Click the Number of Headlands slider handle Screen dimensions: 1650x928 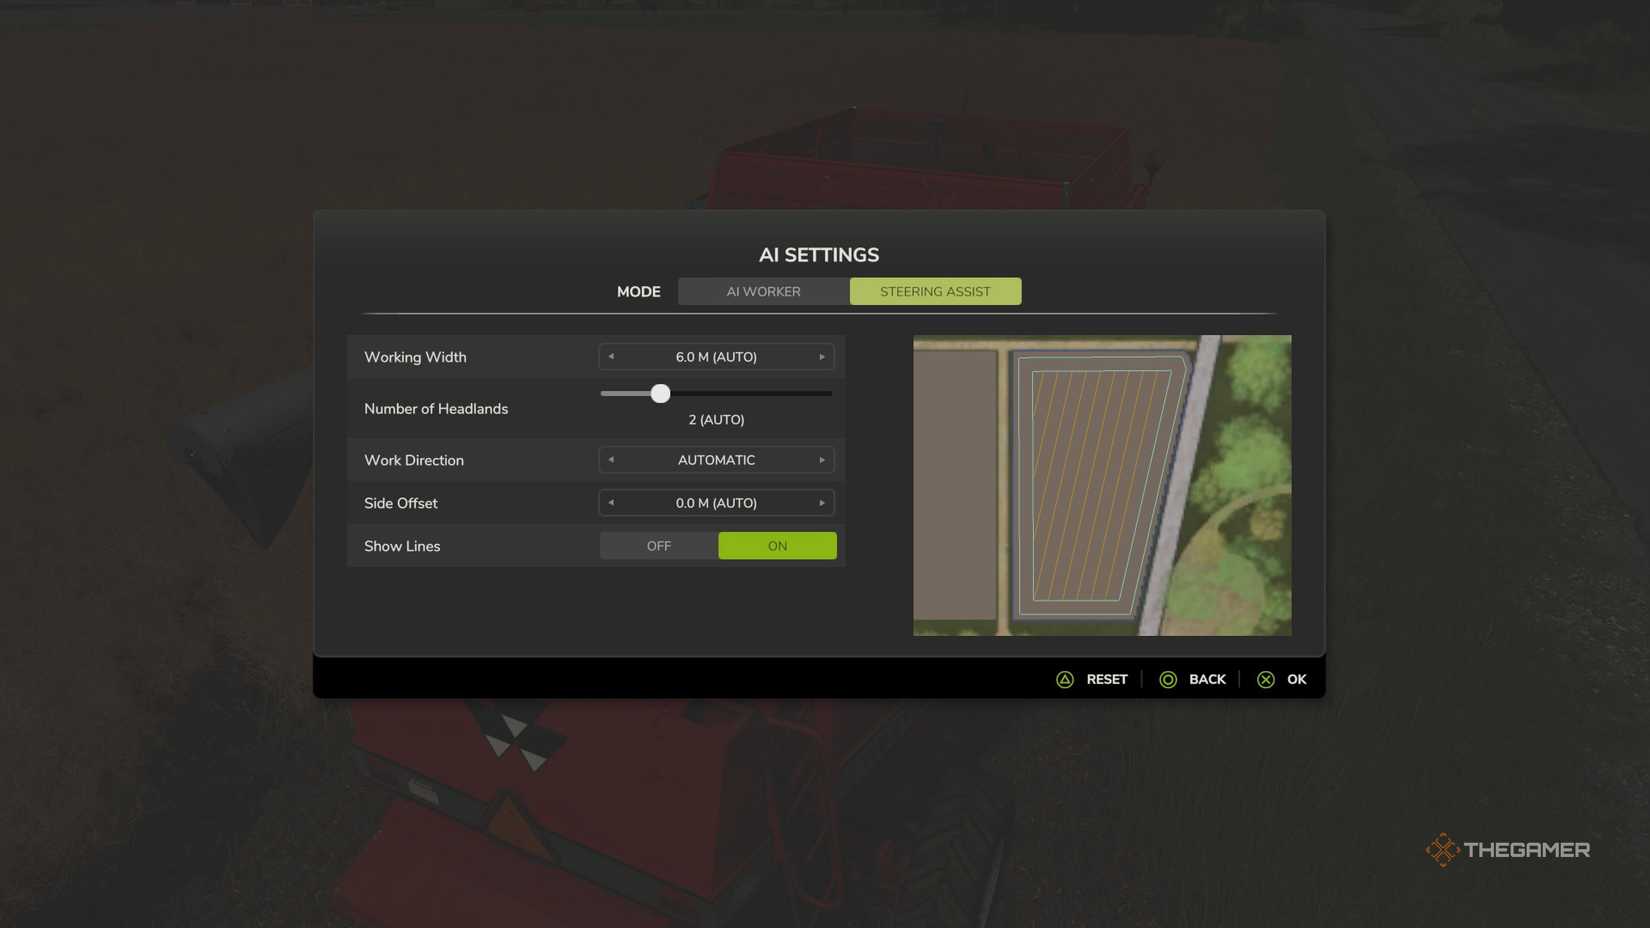pos(661,393)
